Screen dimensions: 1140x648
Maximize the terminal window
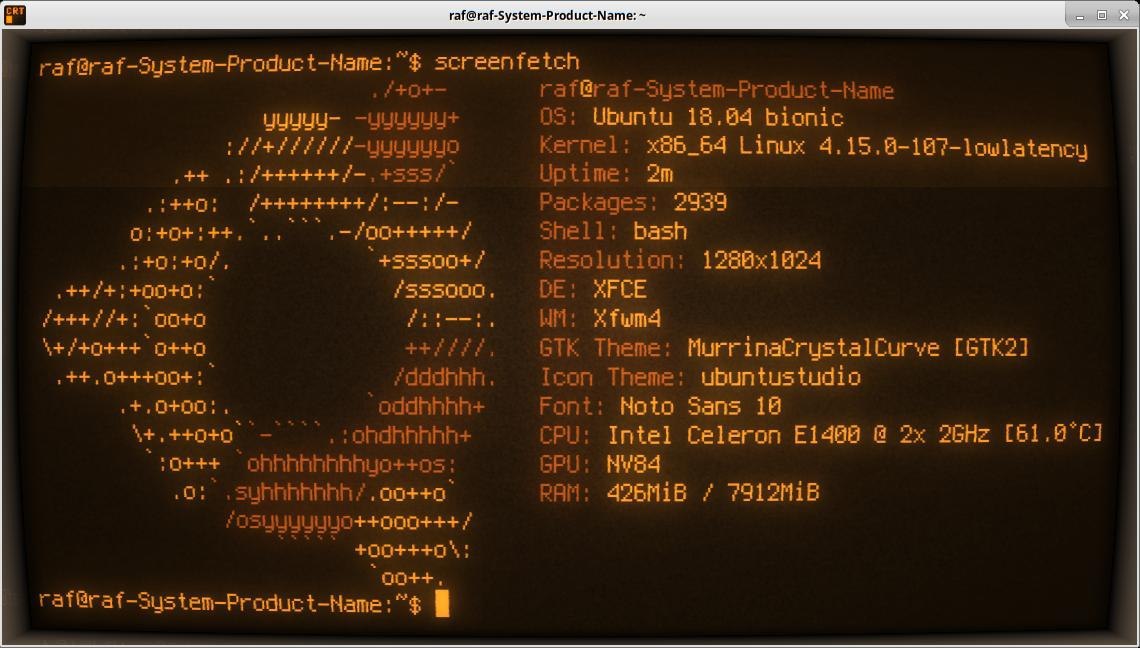coord(1101,15)
